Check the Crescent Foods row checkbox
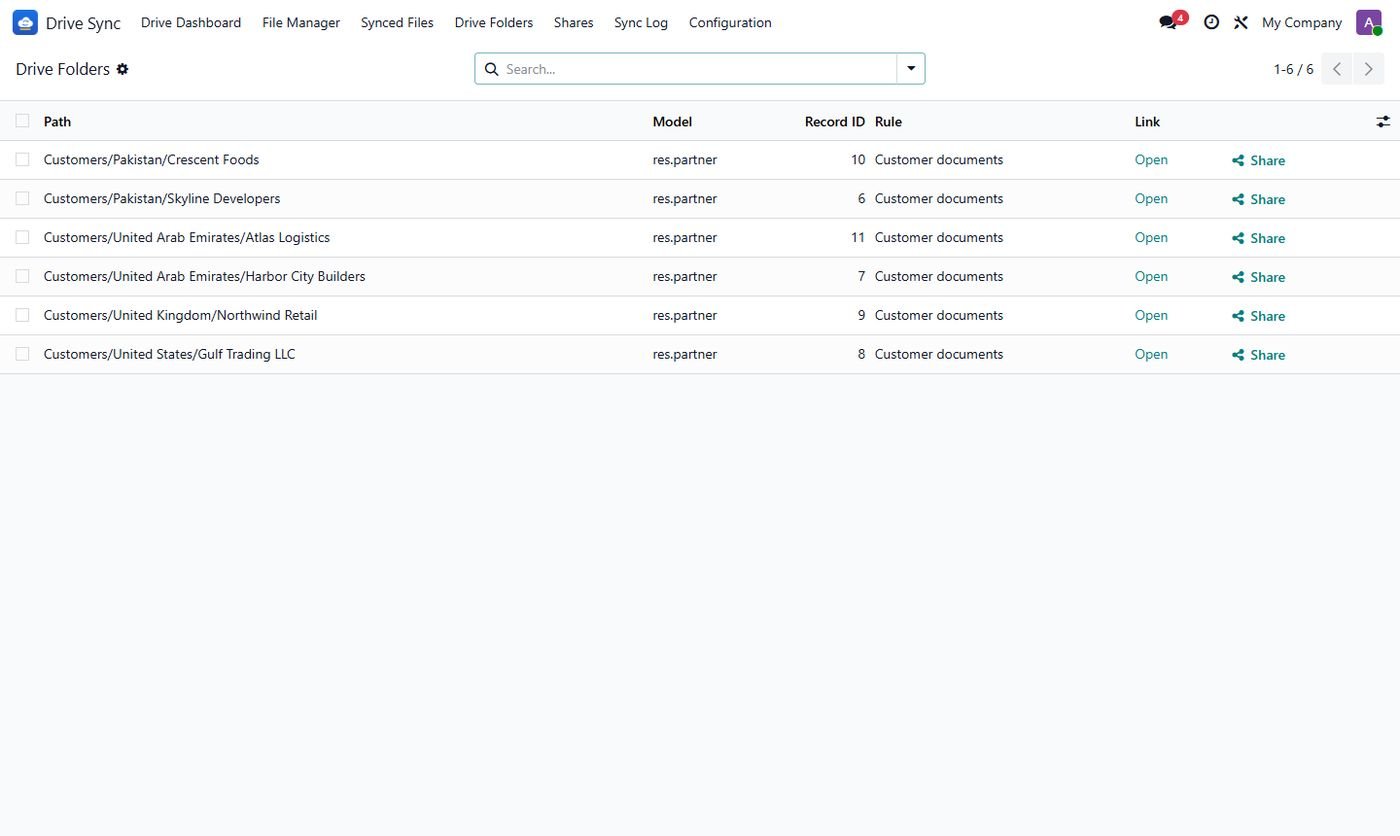1400x836 pixels. (22, 160)
